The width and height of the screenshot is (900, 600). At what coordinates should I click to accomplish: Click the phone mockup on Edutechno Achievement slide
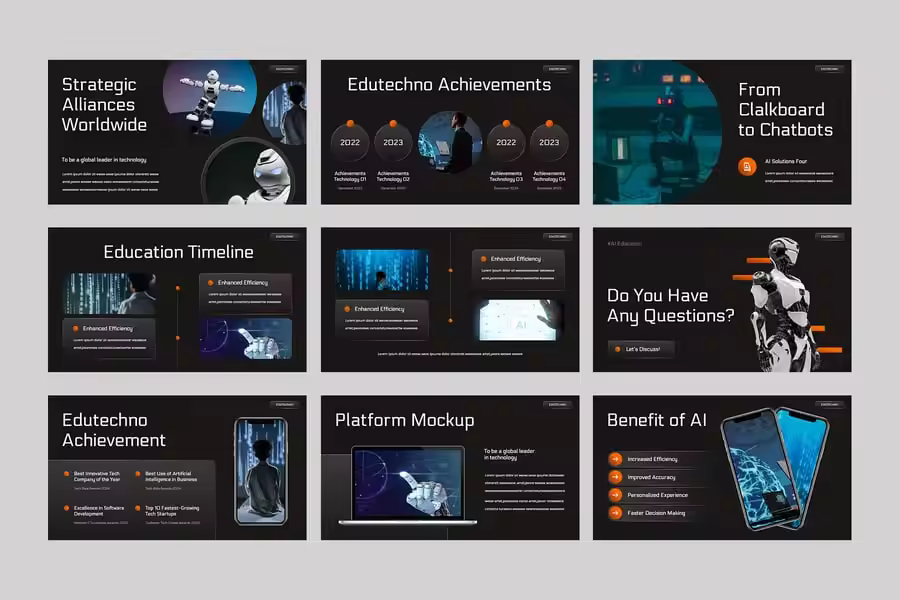coord(260,471)
